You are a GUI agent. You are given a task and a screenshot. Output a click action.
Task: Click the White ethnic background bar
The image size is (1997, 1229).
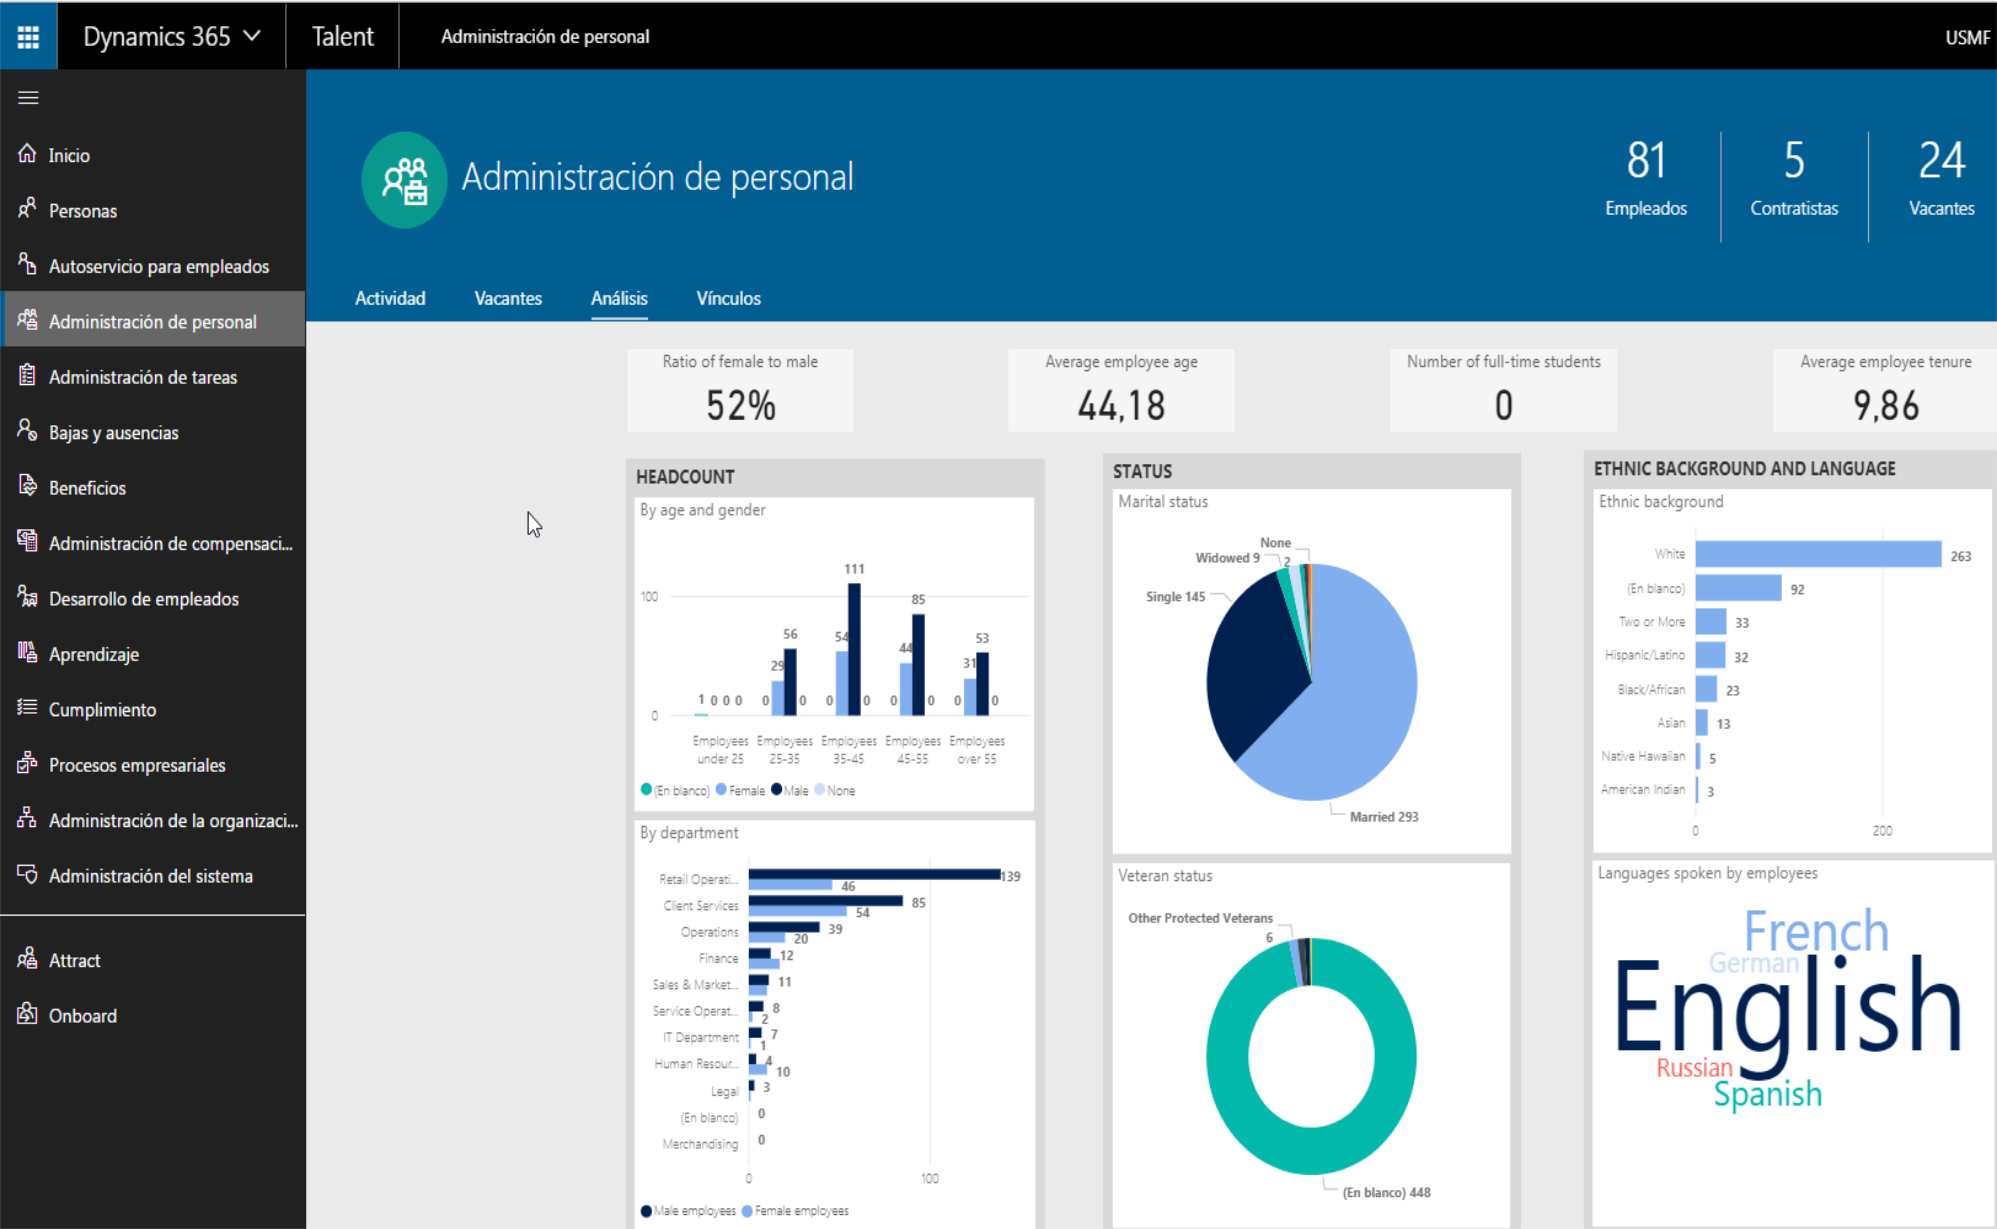1818,554
